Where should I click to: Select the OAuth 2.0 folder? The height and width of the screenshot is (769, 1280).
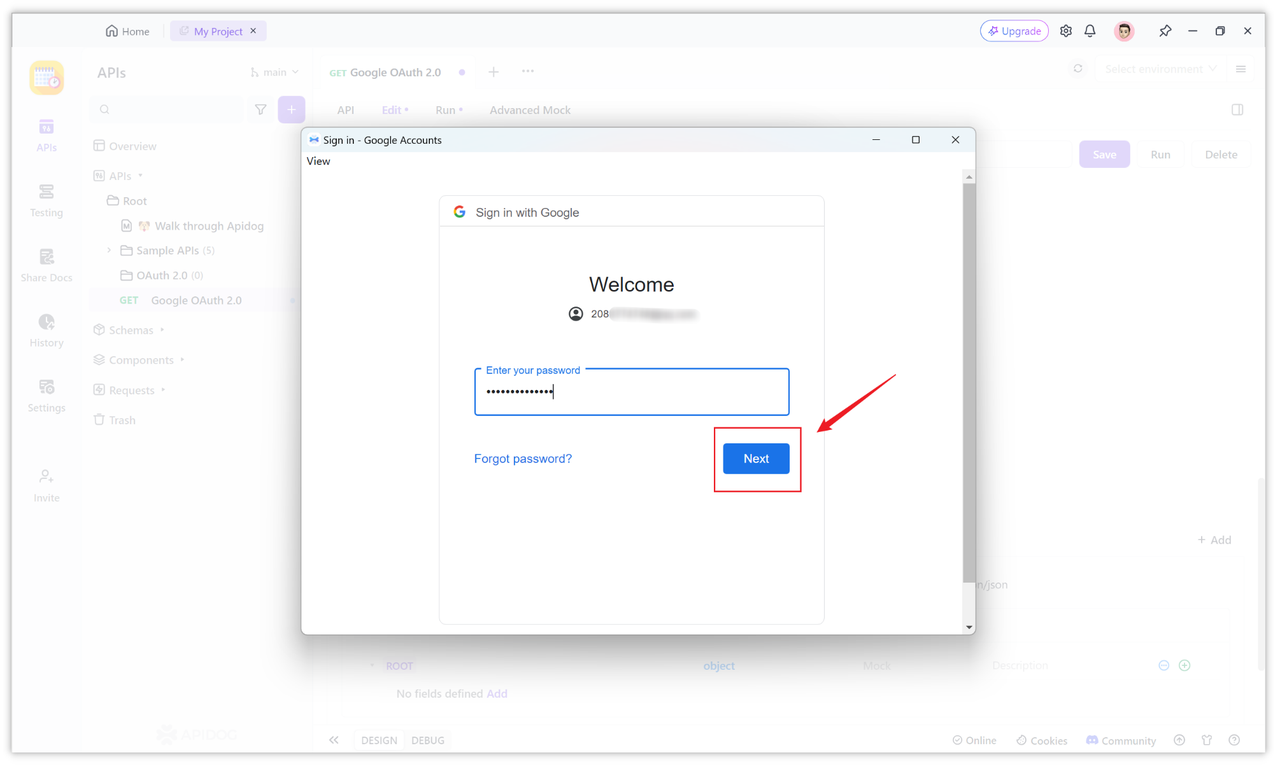(x=162, y=275)
